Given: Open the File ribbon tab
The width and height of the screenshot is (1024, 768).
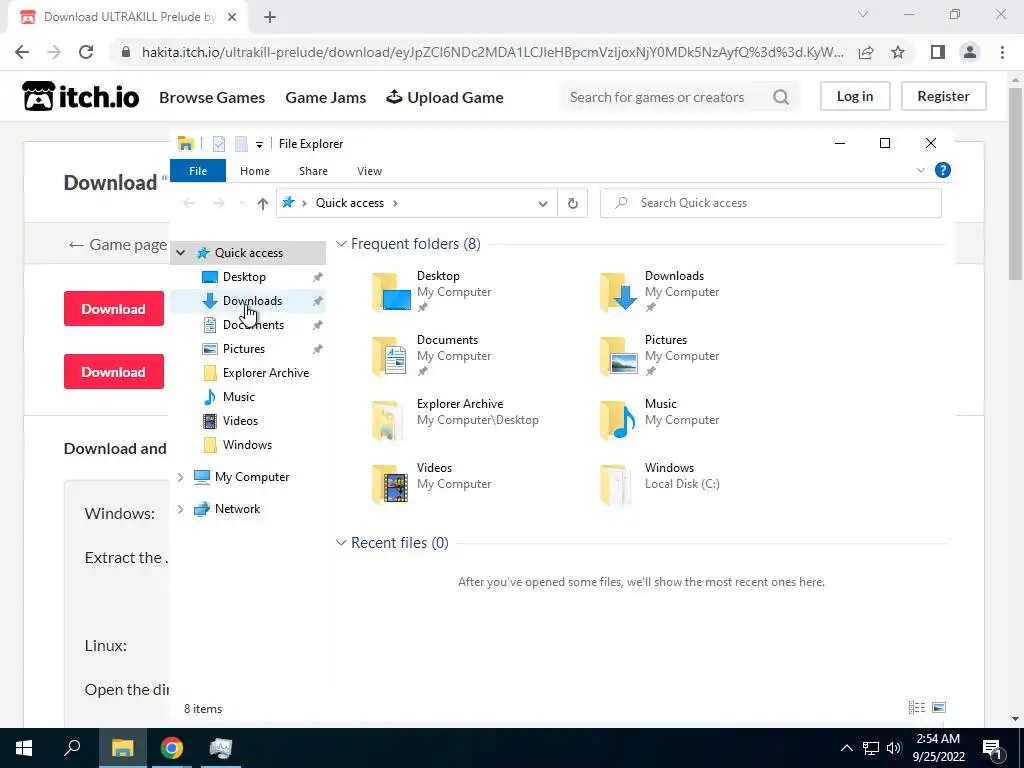Looking at the screenshot, I should click(198, 171).
